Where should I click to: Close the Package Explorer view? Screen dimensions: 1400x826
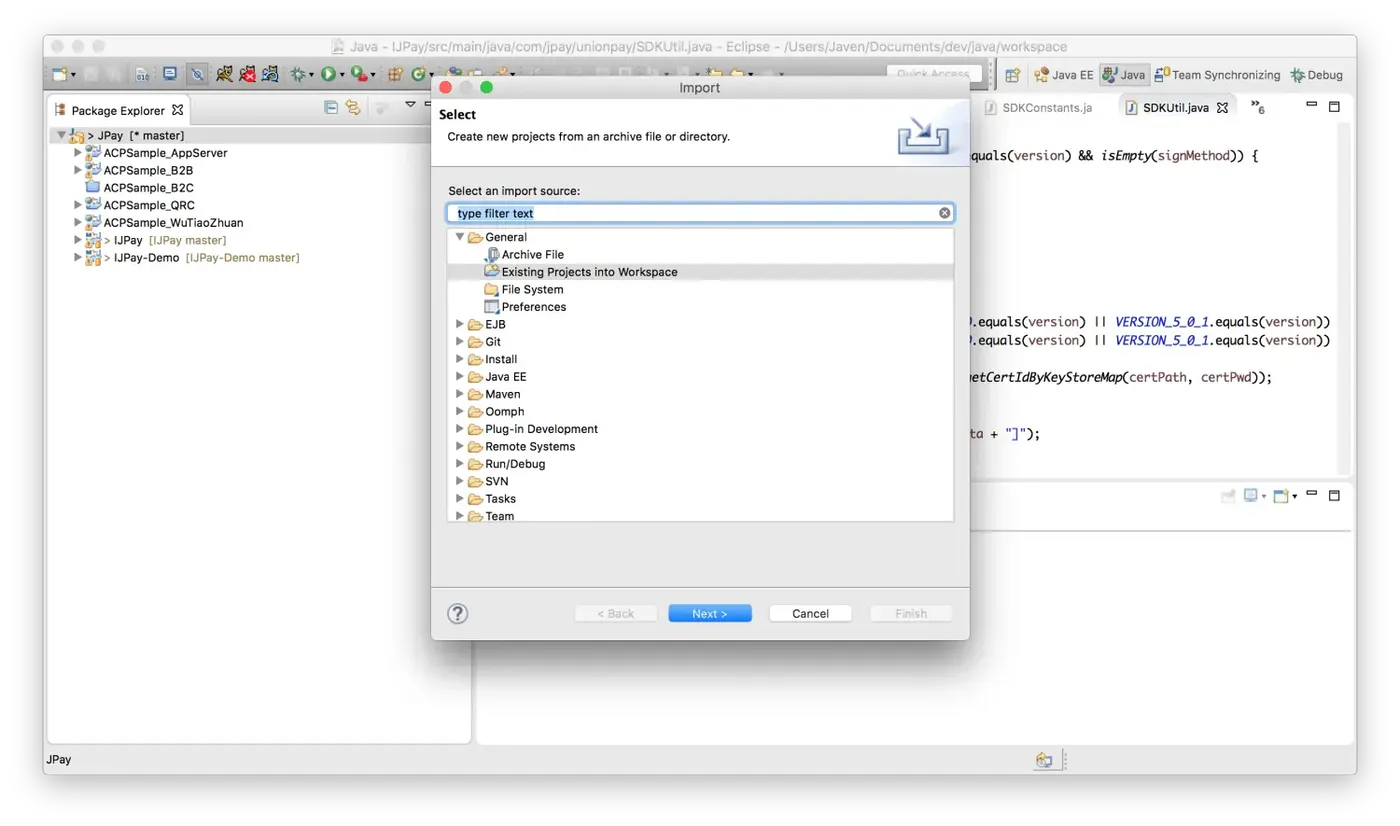point(178,110)
